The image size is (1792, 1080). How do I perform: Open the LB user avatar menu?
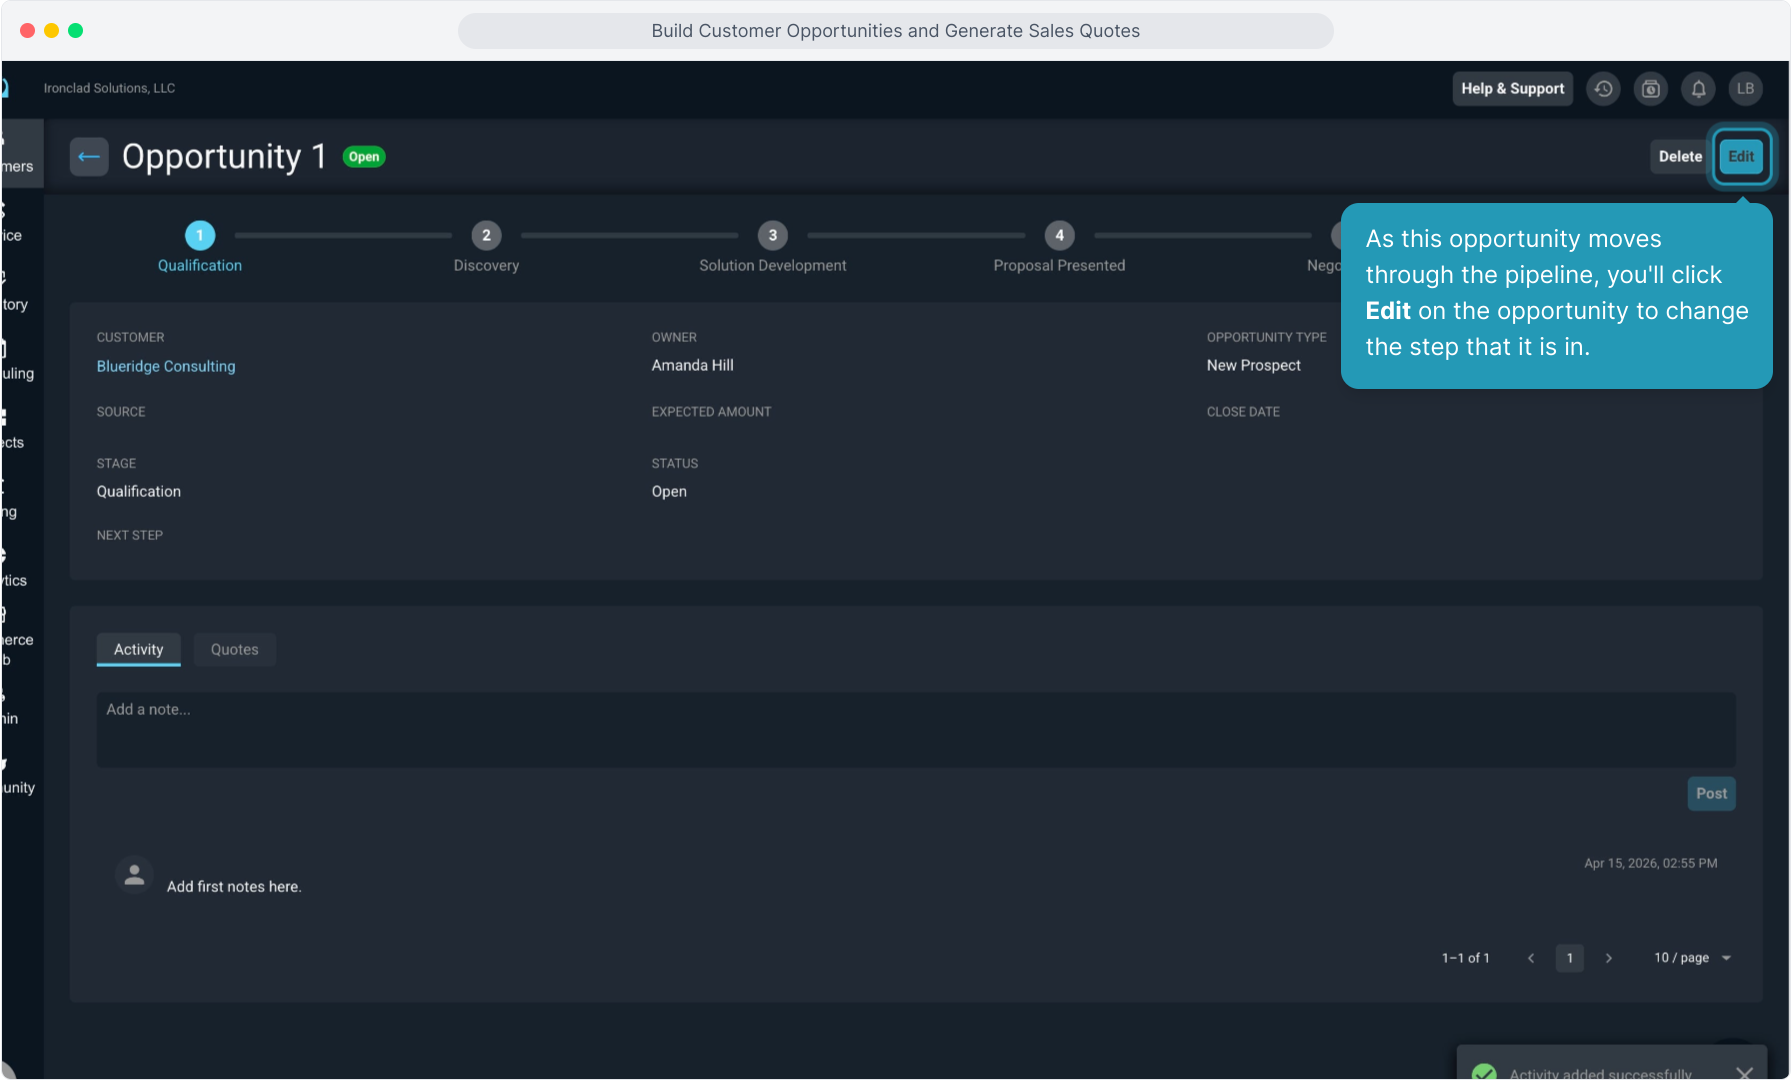pos(1745,89)
